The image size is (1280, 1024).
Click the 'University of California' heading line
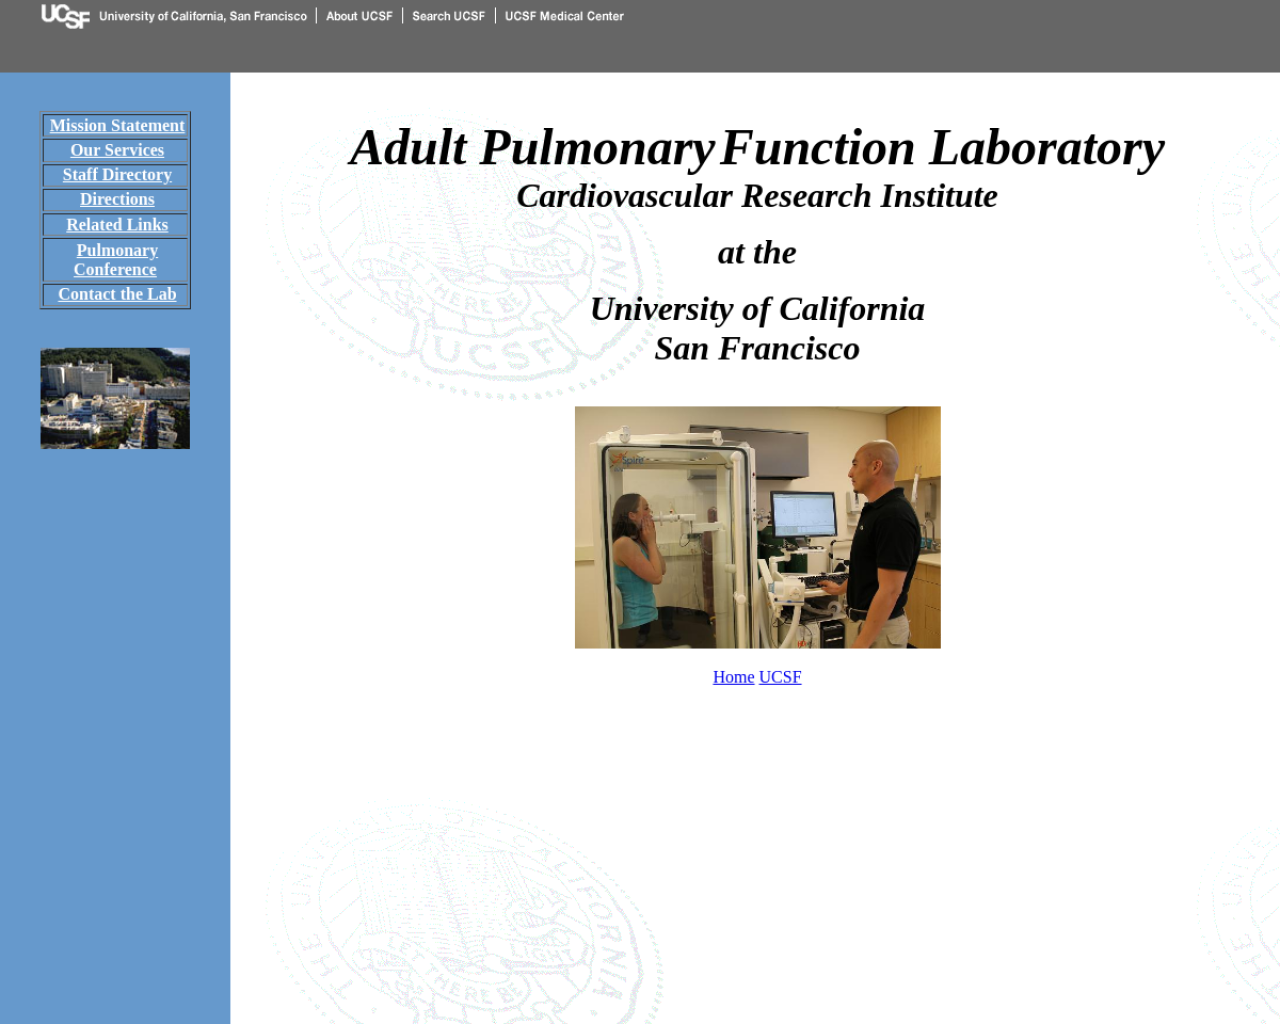pos(757,309)
